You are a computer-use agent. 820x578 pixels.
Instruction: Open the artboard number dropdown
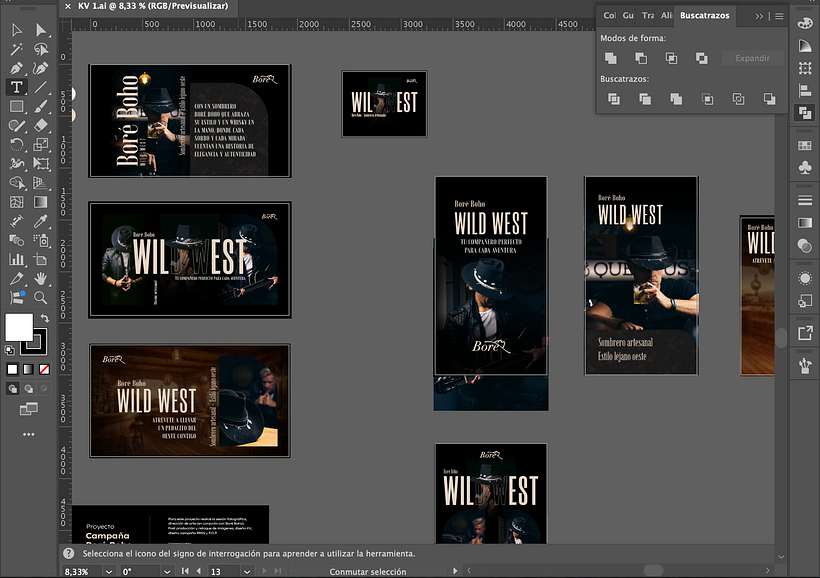pyautogui.click(x=247, y=572)
